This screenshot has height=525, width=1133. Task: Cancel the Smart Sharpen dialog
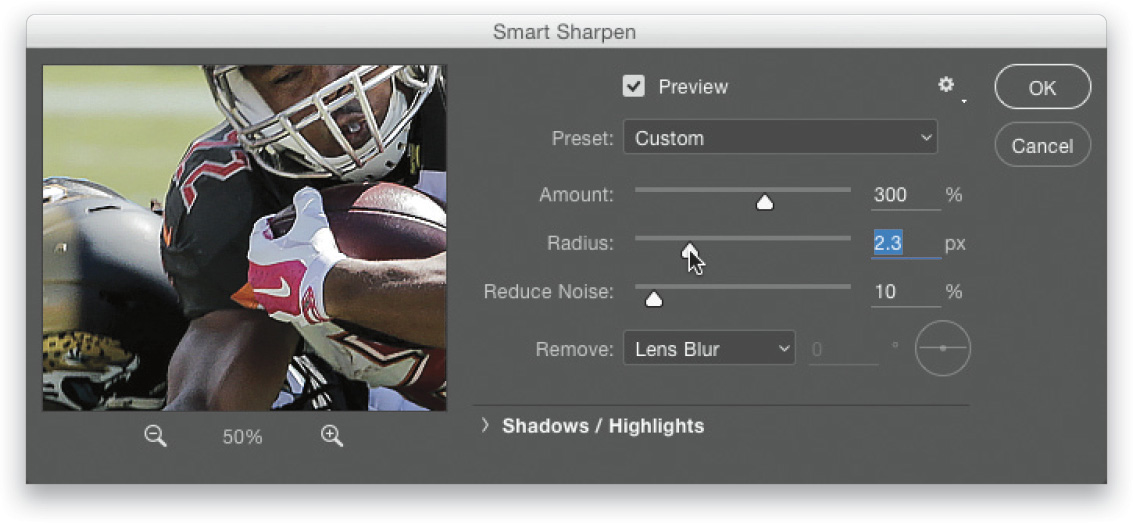tap(1043, 145)
